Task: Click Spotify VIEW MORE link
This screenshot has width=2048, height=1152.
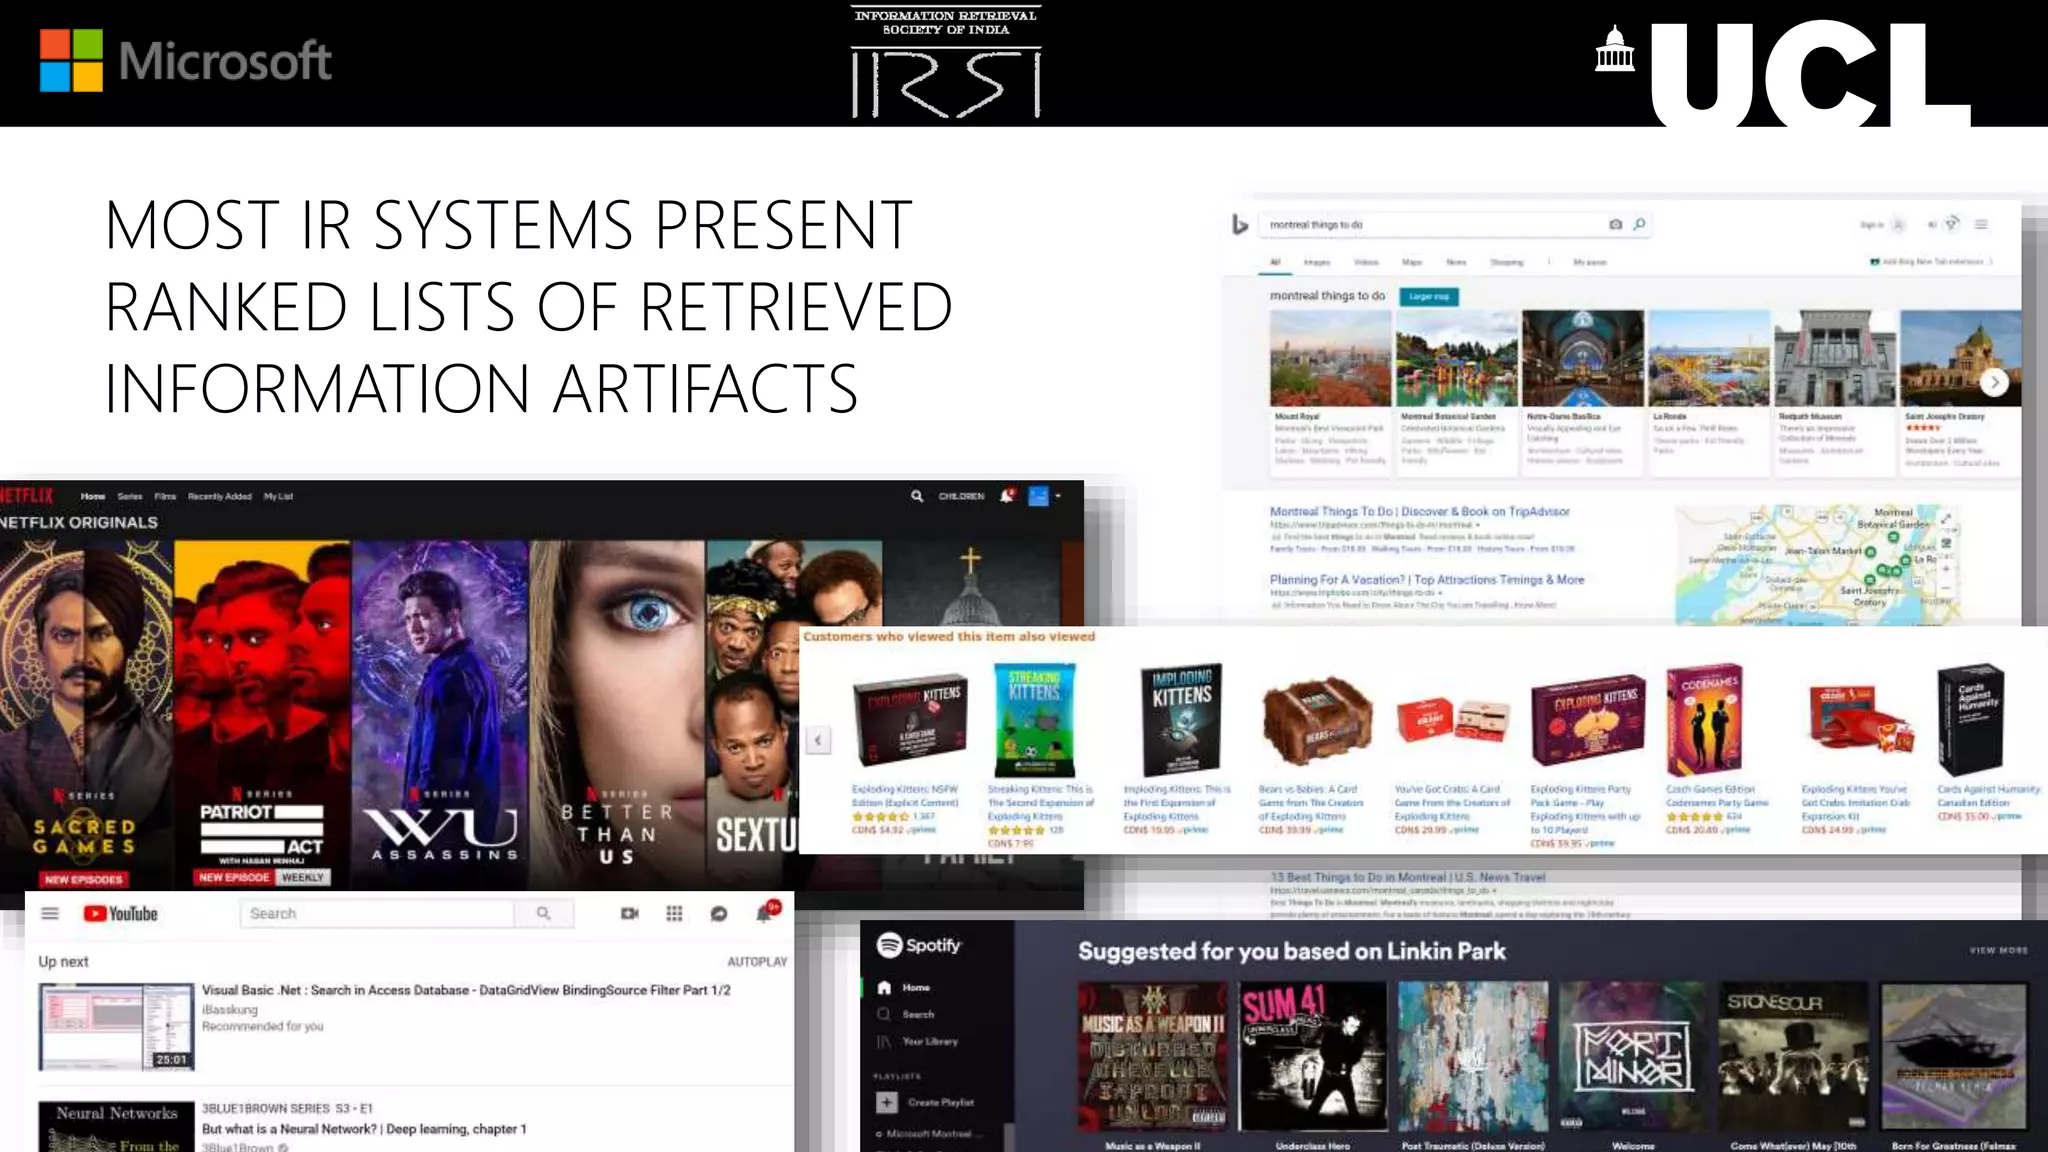Action: 1998,950
